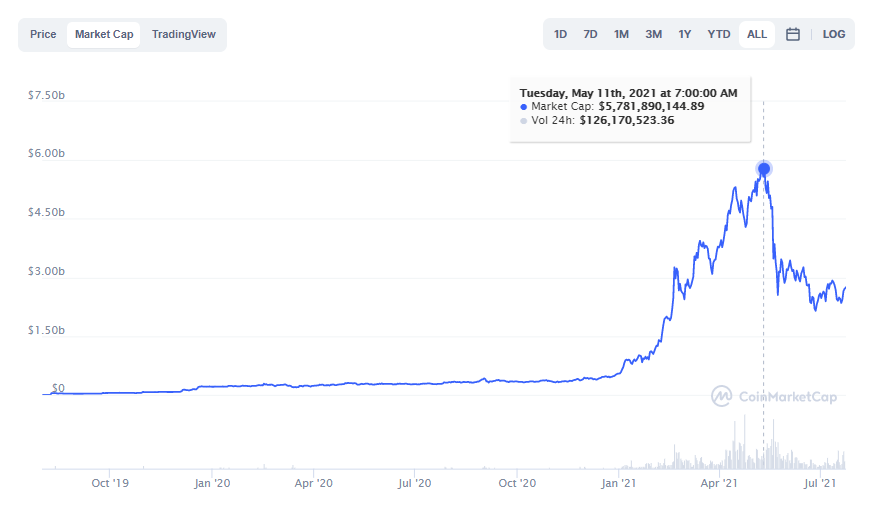Open the TradingView tab
This screenshot has width=873, height=506.
(x=183, y=35)
